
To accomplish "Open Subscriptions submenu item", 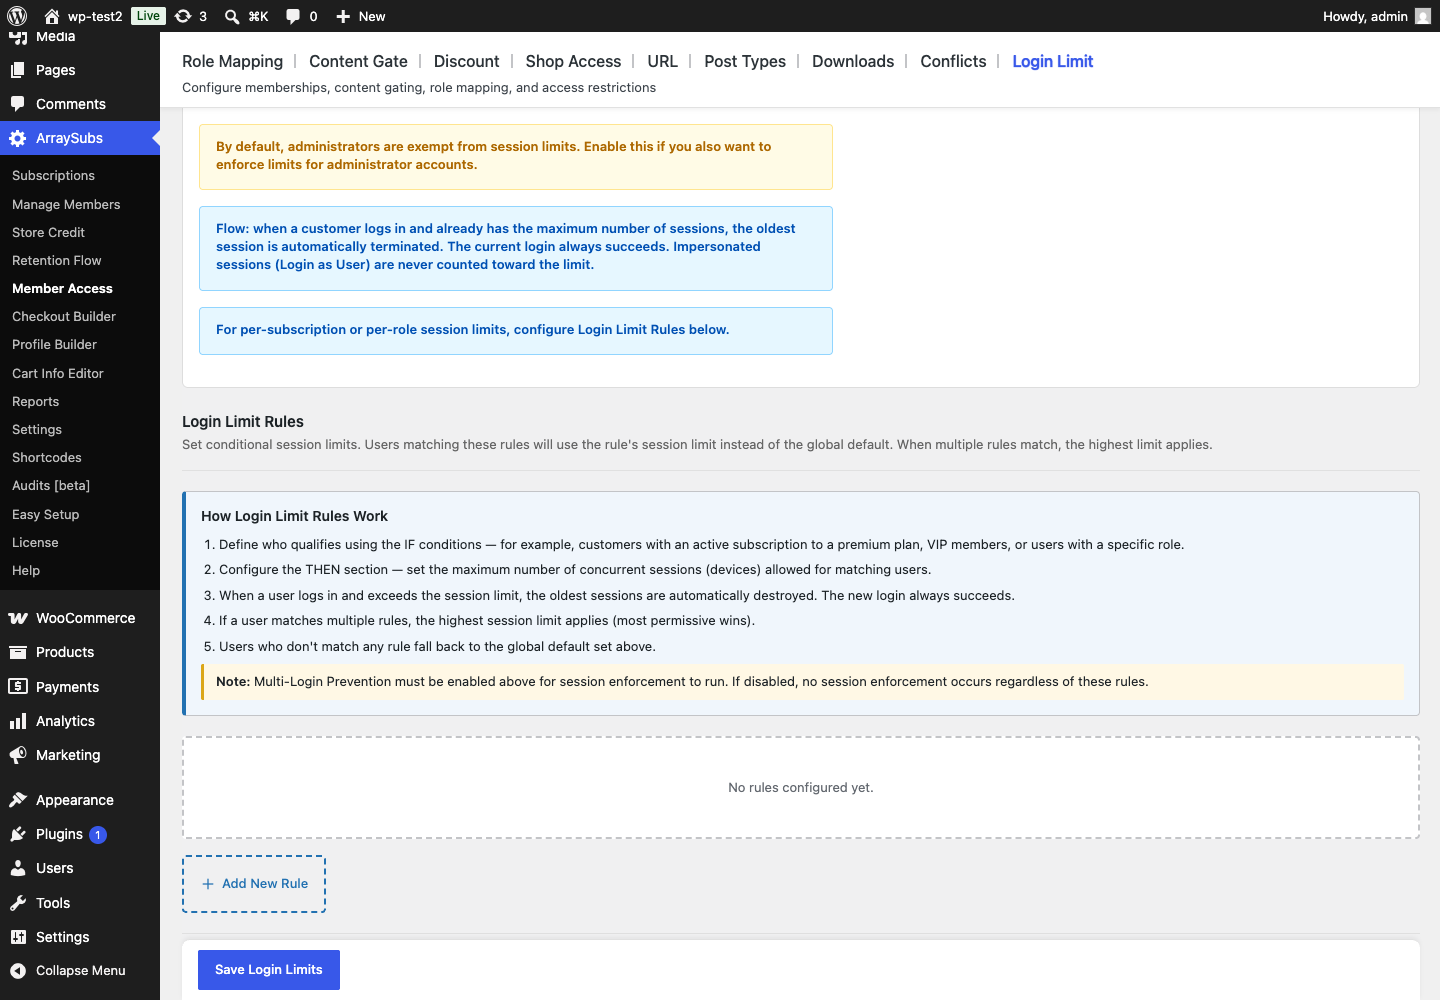I will (x=53, y=175).
